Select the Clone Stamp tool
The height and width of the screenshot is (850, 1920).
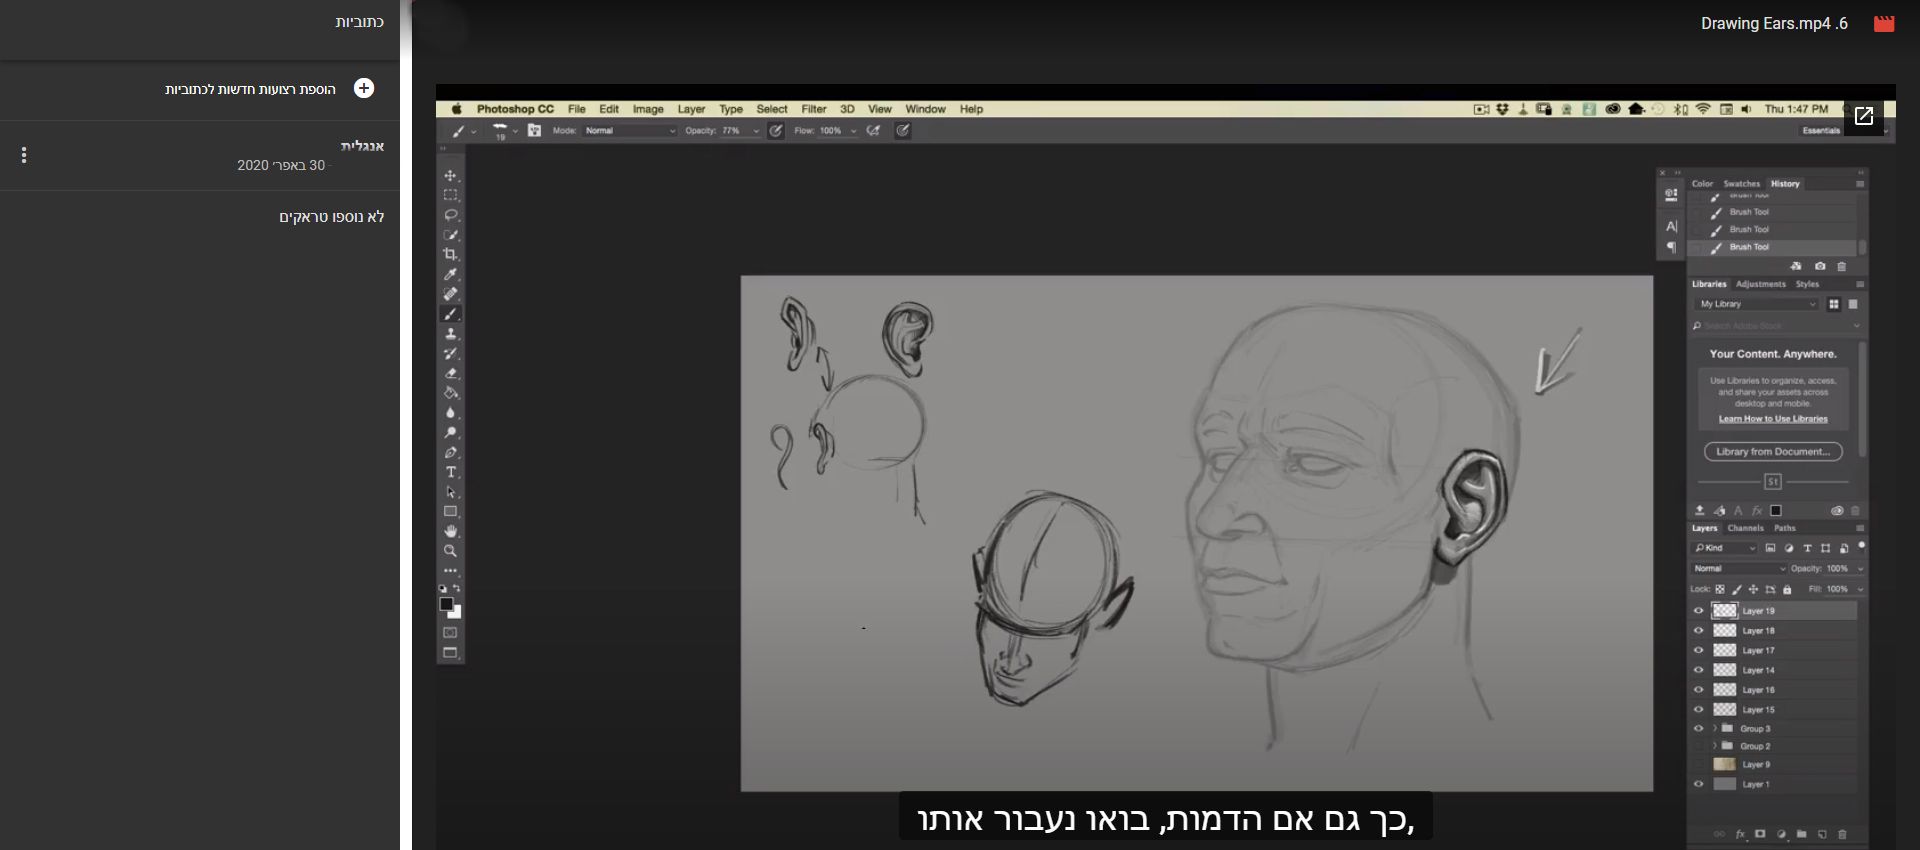point(450,334)
